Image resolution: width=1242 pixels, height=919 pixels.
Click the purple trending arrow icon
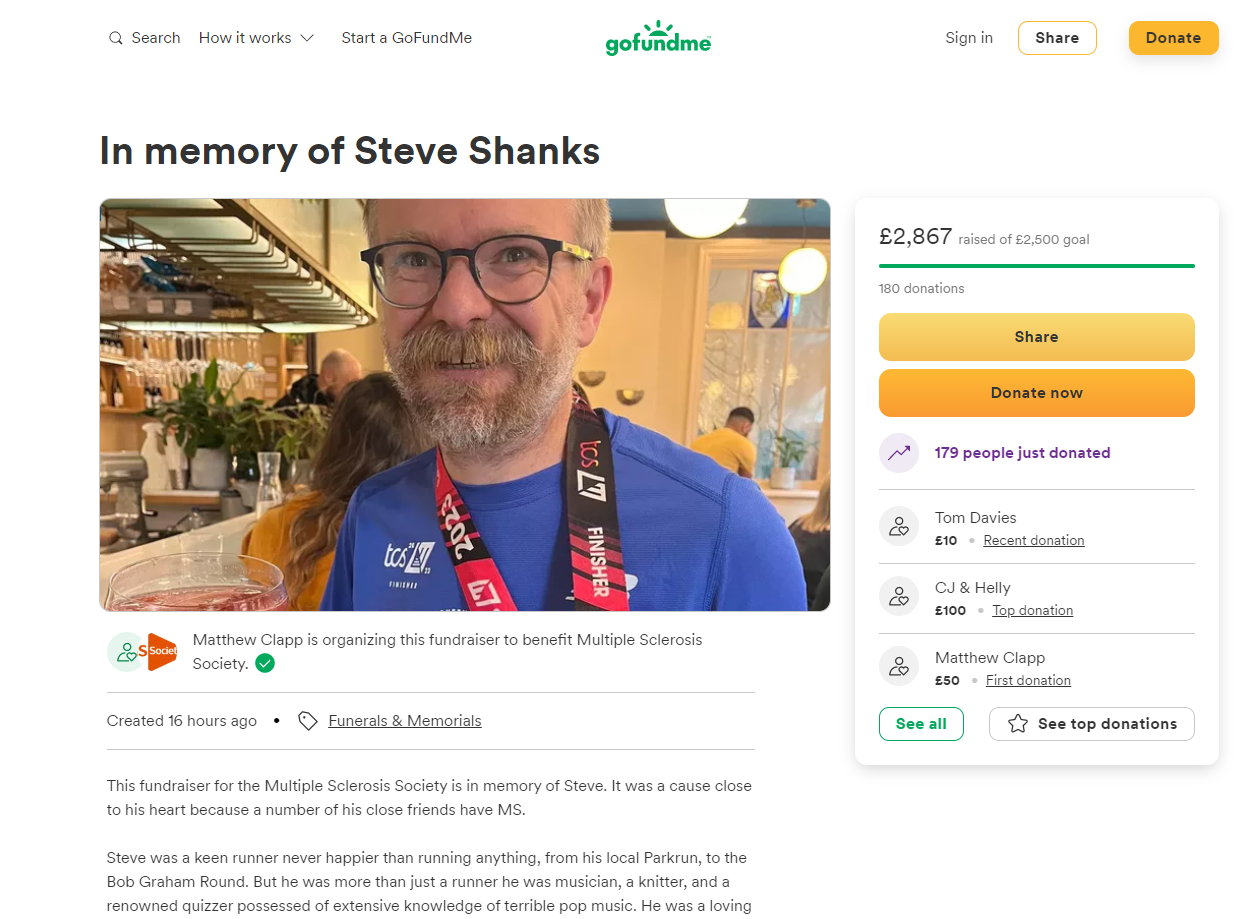(898, 453)
